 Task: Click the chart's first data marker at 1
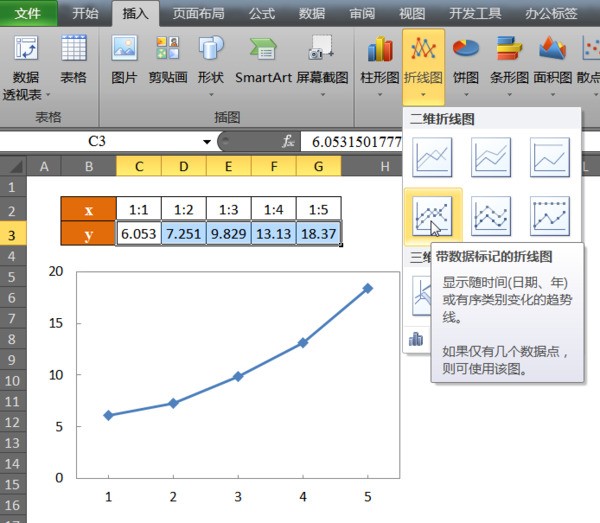tap(108, 415)
